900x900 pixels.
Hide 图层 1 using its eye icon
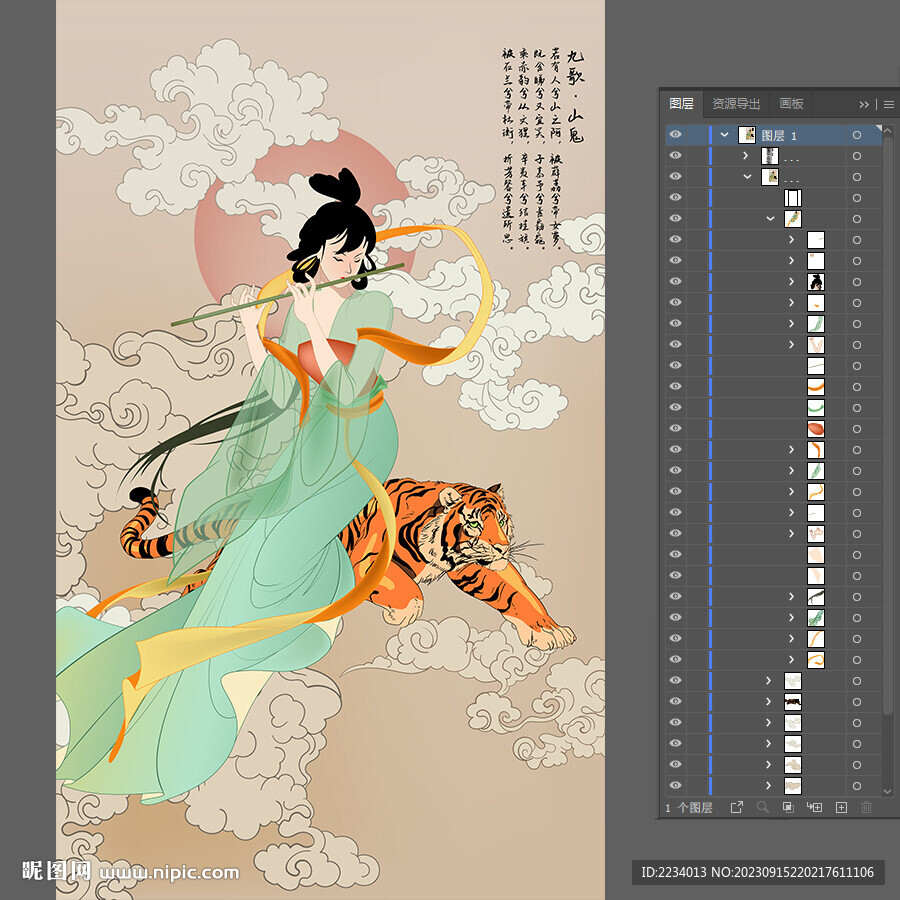[x=675, y=135]
